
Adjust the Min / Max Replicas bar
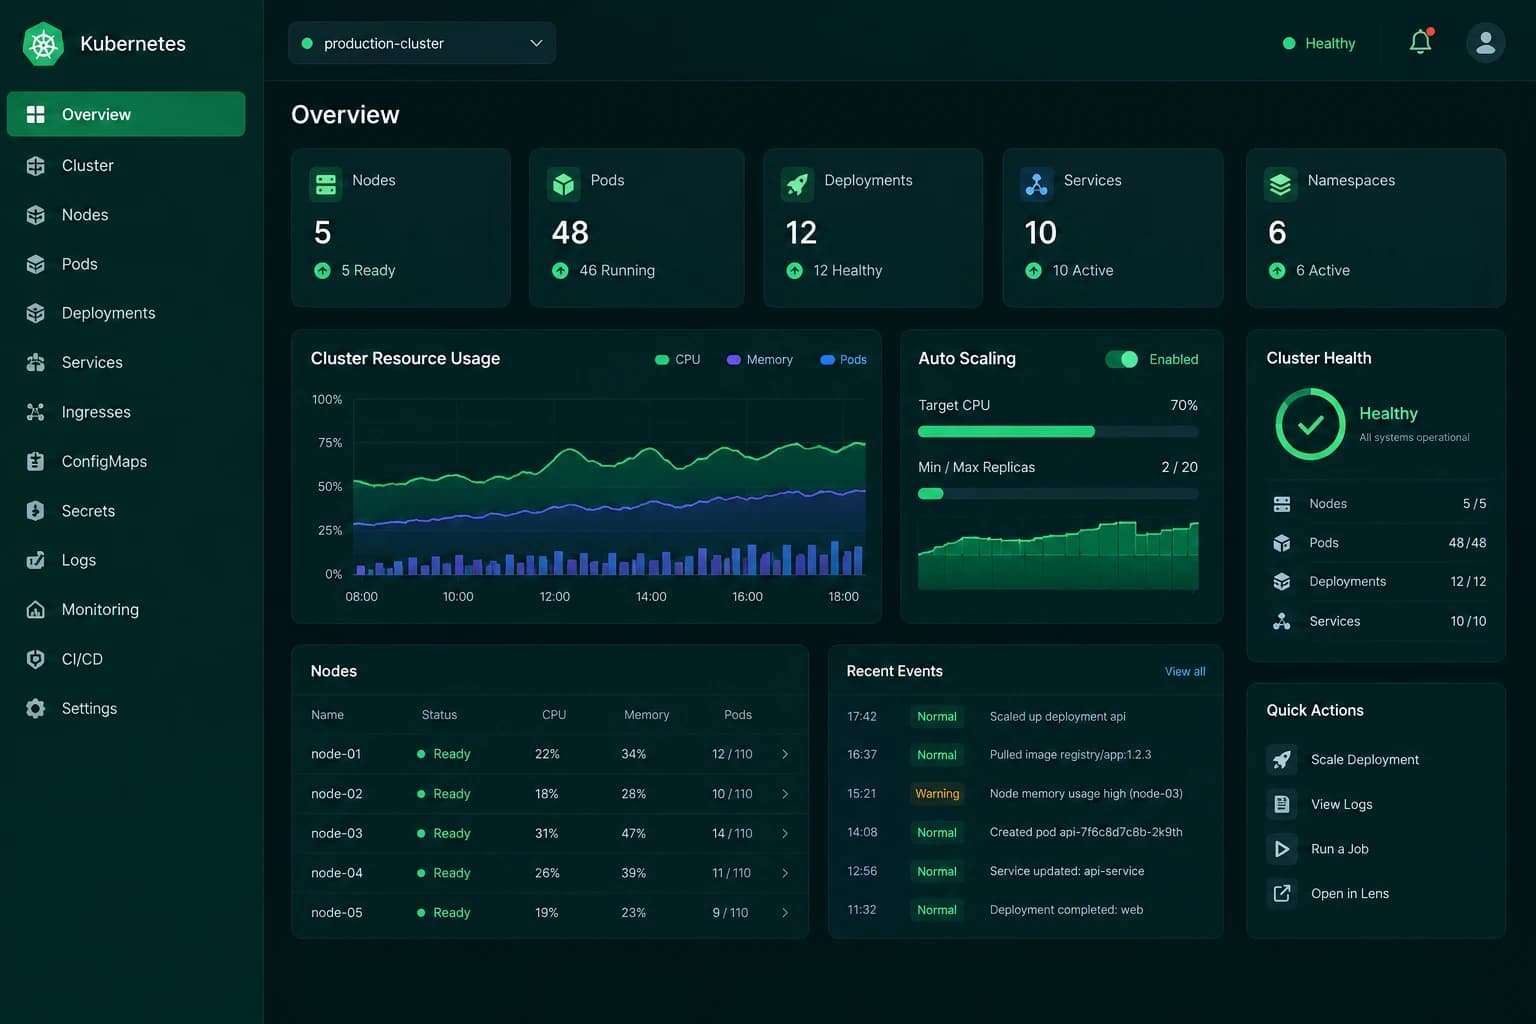click(x=1058, y=494)
